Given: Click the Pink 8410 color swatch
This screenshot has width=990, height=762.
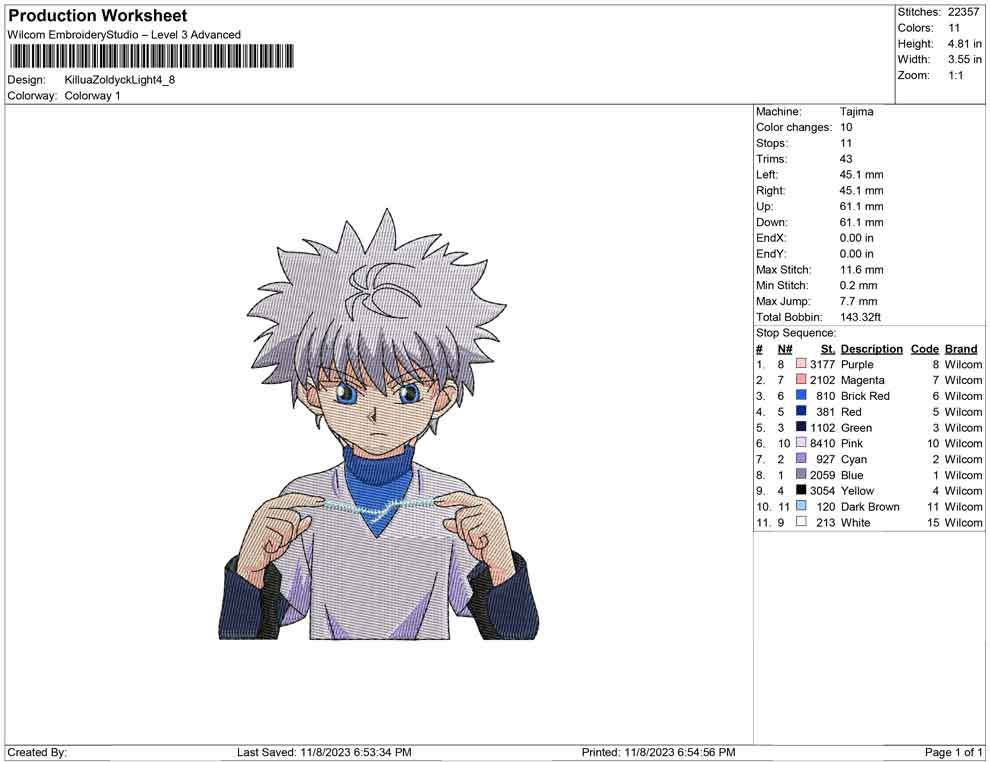Looking at the screenshot, I should (x=801, y=443).
